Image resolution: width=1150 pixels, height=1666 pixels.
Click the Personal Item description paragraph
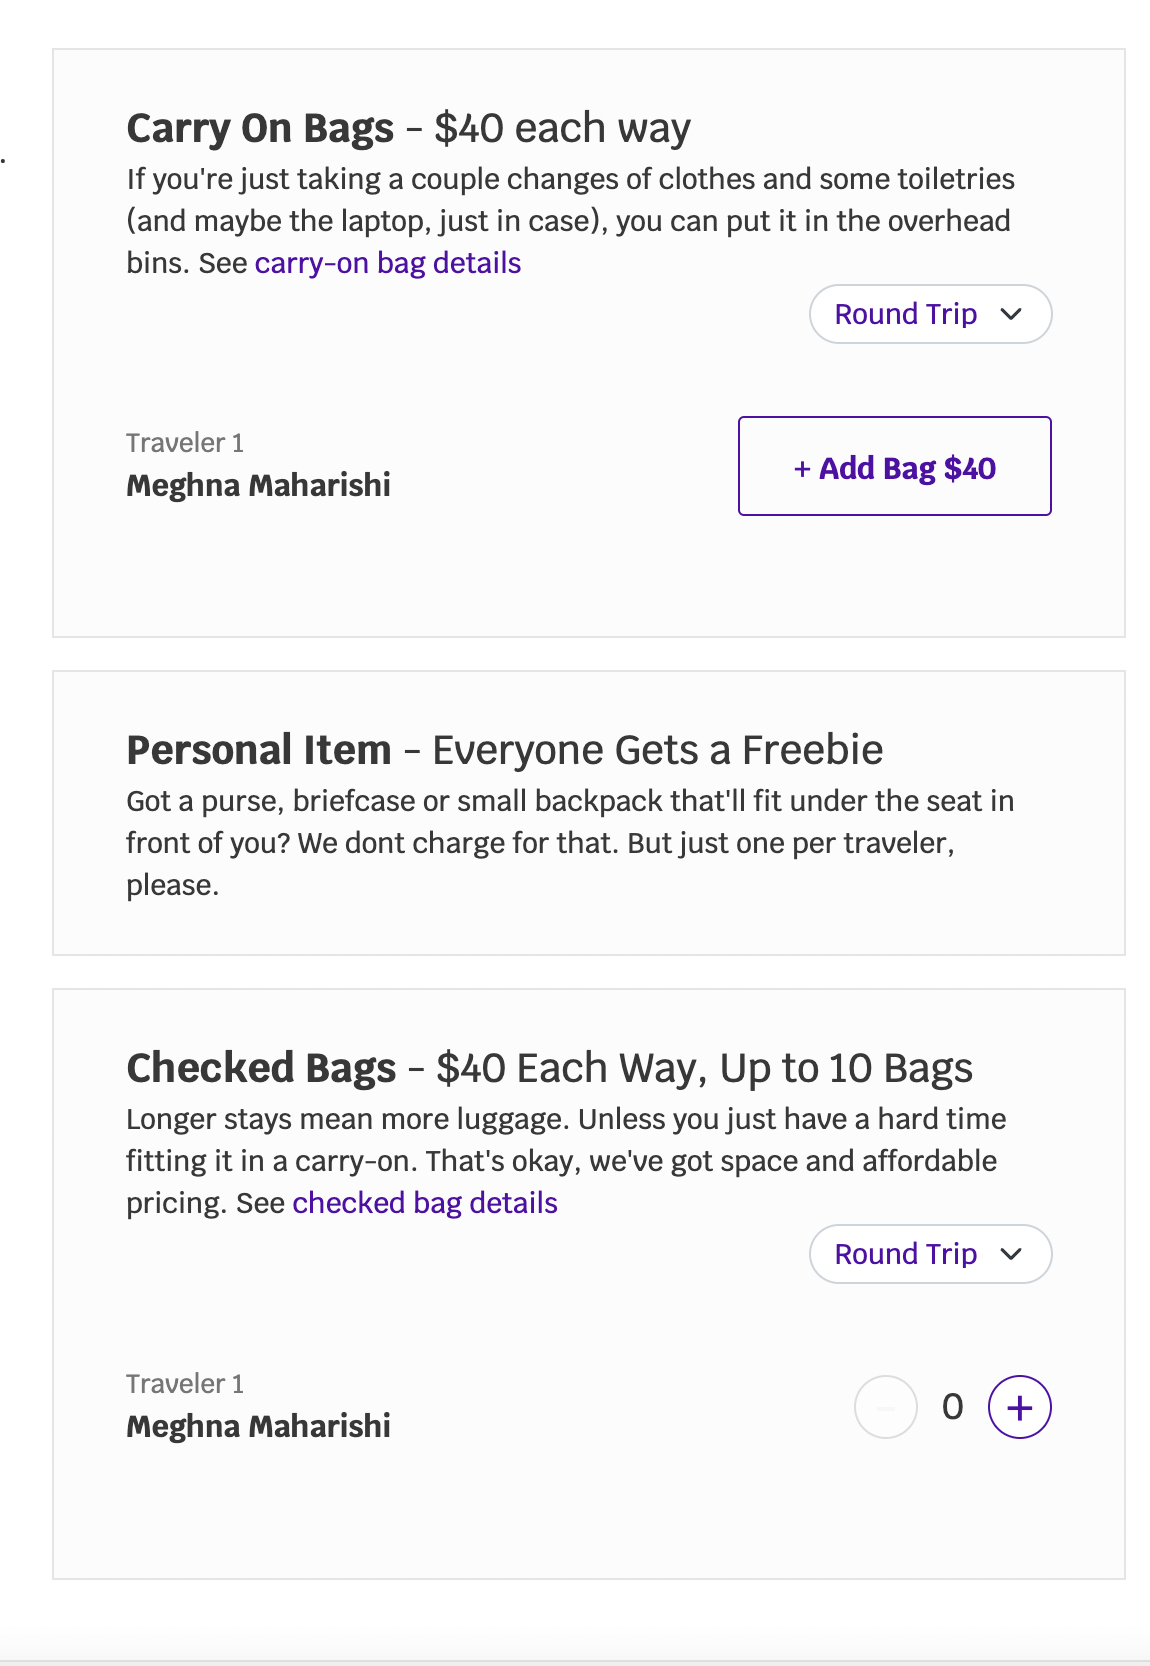570,843
